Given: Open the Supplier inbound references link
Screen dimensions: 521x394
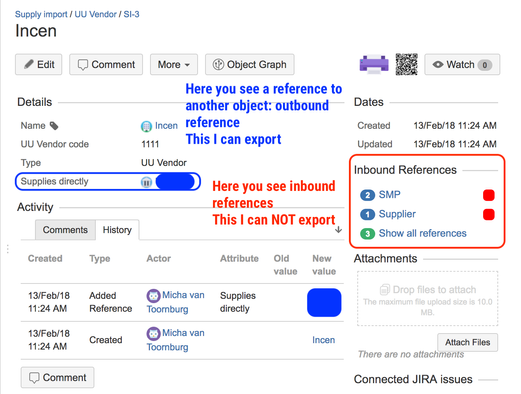Looking at the screenshot, I should tap(397, 214).
